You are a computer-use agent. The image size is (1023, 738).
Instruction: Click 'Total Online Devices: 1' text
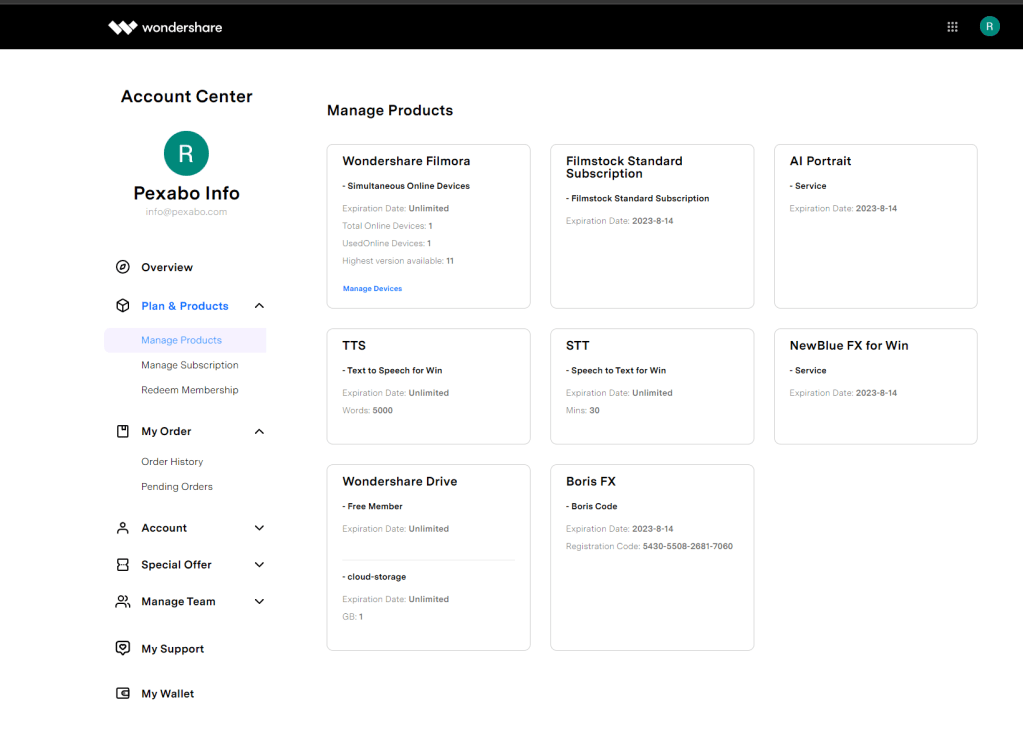click(387, 226)
